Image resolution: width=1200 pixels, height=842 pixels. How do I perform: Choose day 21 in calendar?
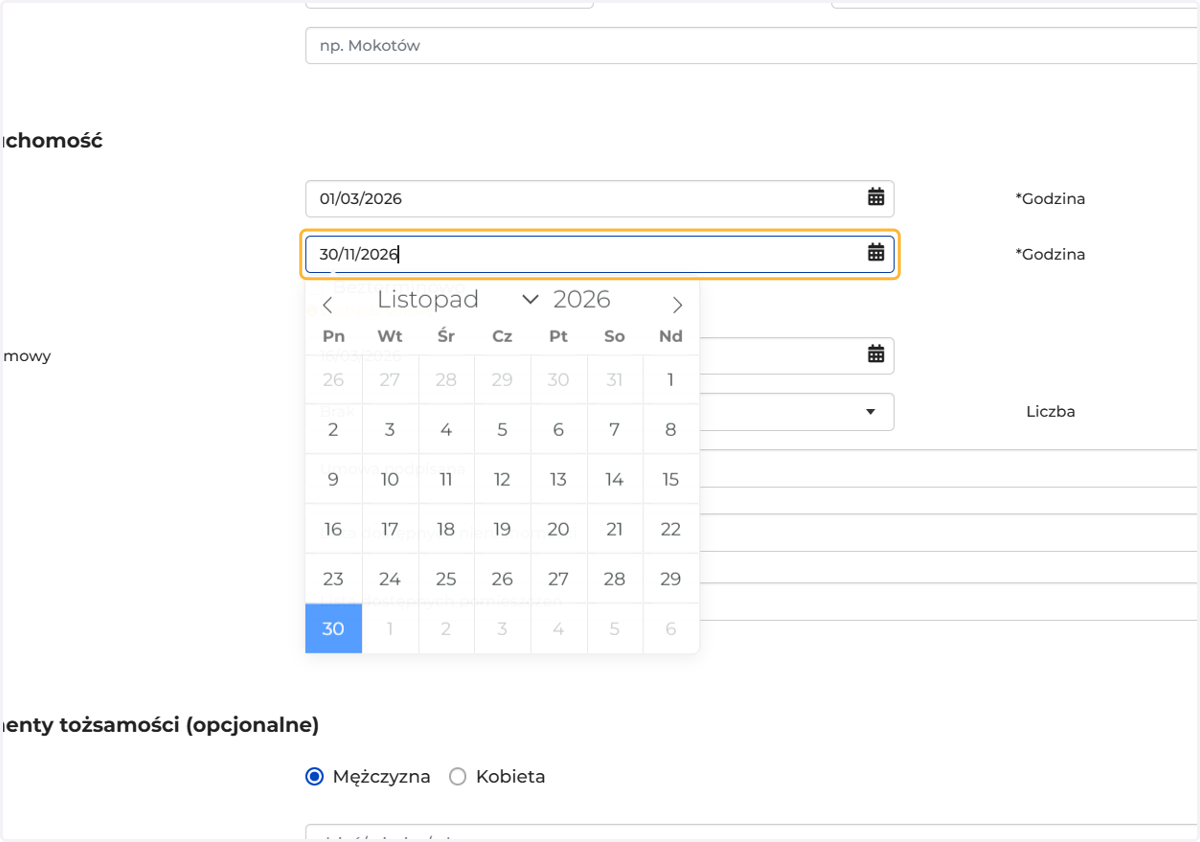614,530
